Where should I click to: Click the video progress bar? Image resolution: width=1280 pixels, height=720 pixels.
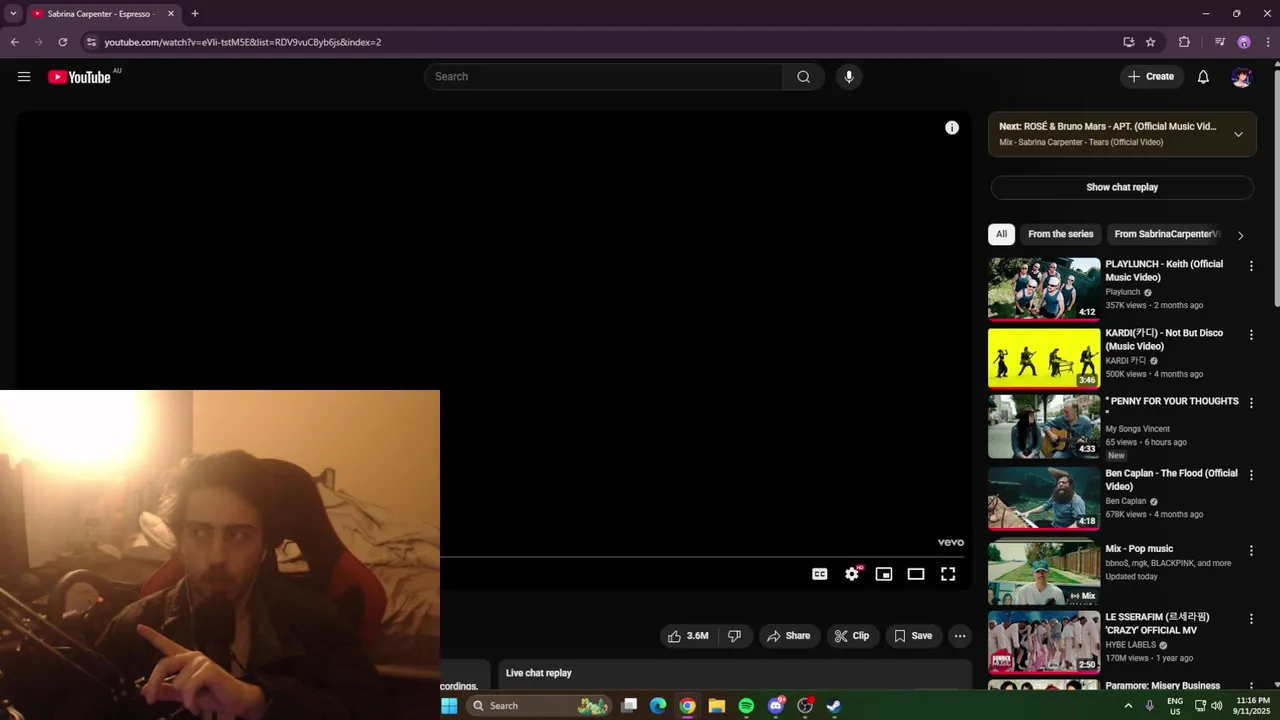(702, 556)
